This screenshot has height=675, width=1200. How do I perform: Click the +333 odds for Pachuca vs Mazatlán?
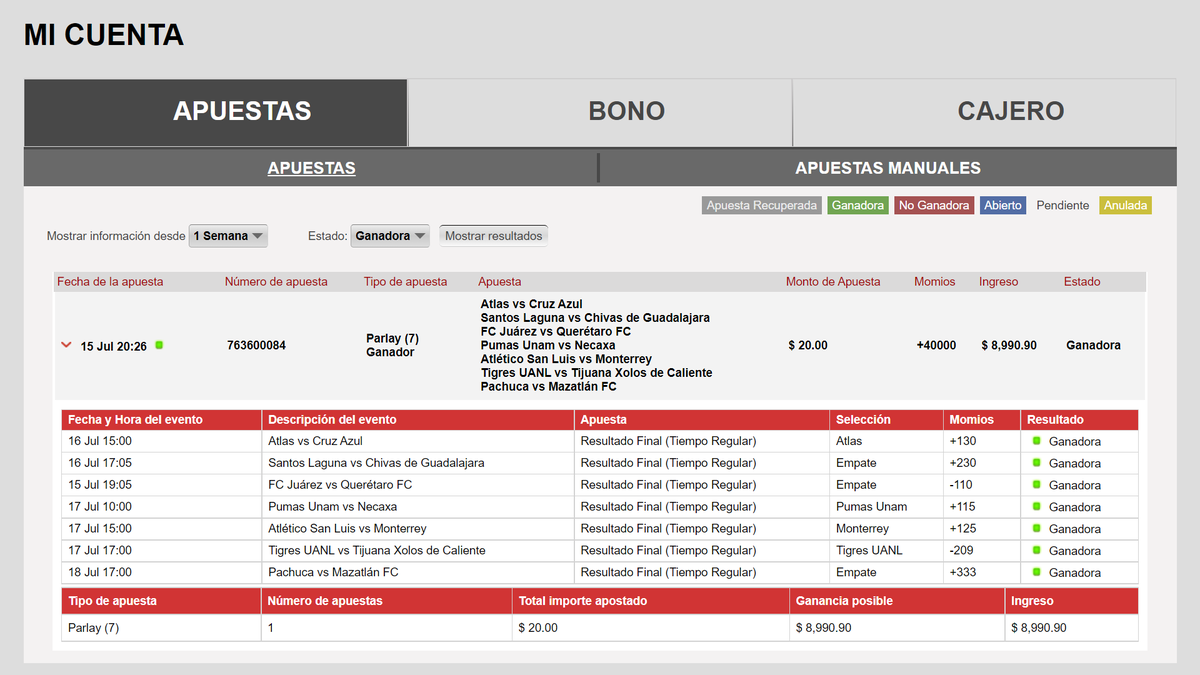pos(963,573)
